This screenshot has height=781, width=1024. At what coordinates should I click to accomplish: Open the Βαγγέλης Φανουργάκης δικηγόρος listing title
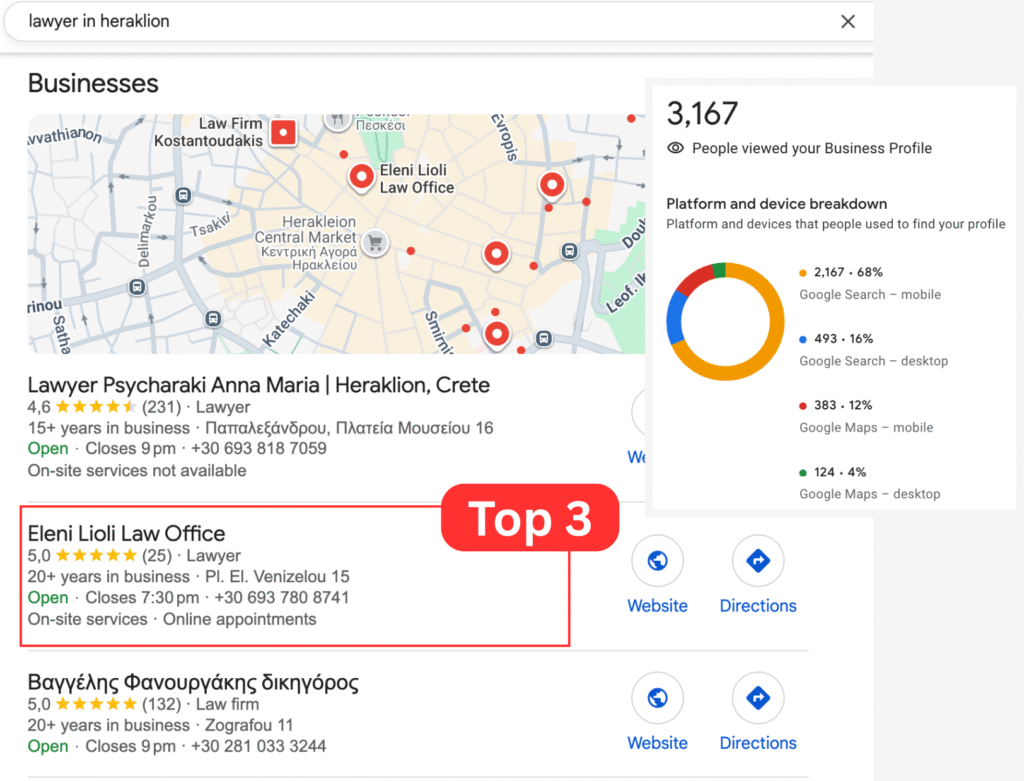point(193,683)
